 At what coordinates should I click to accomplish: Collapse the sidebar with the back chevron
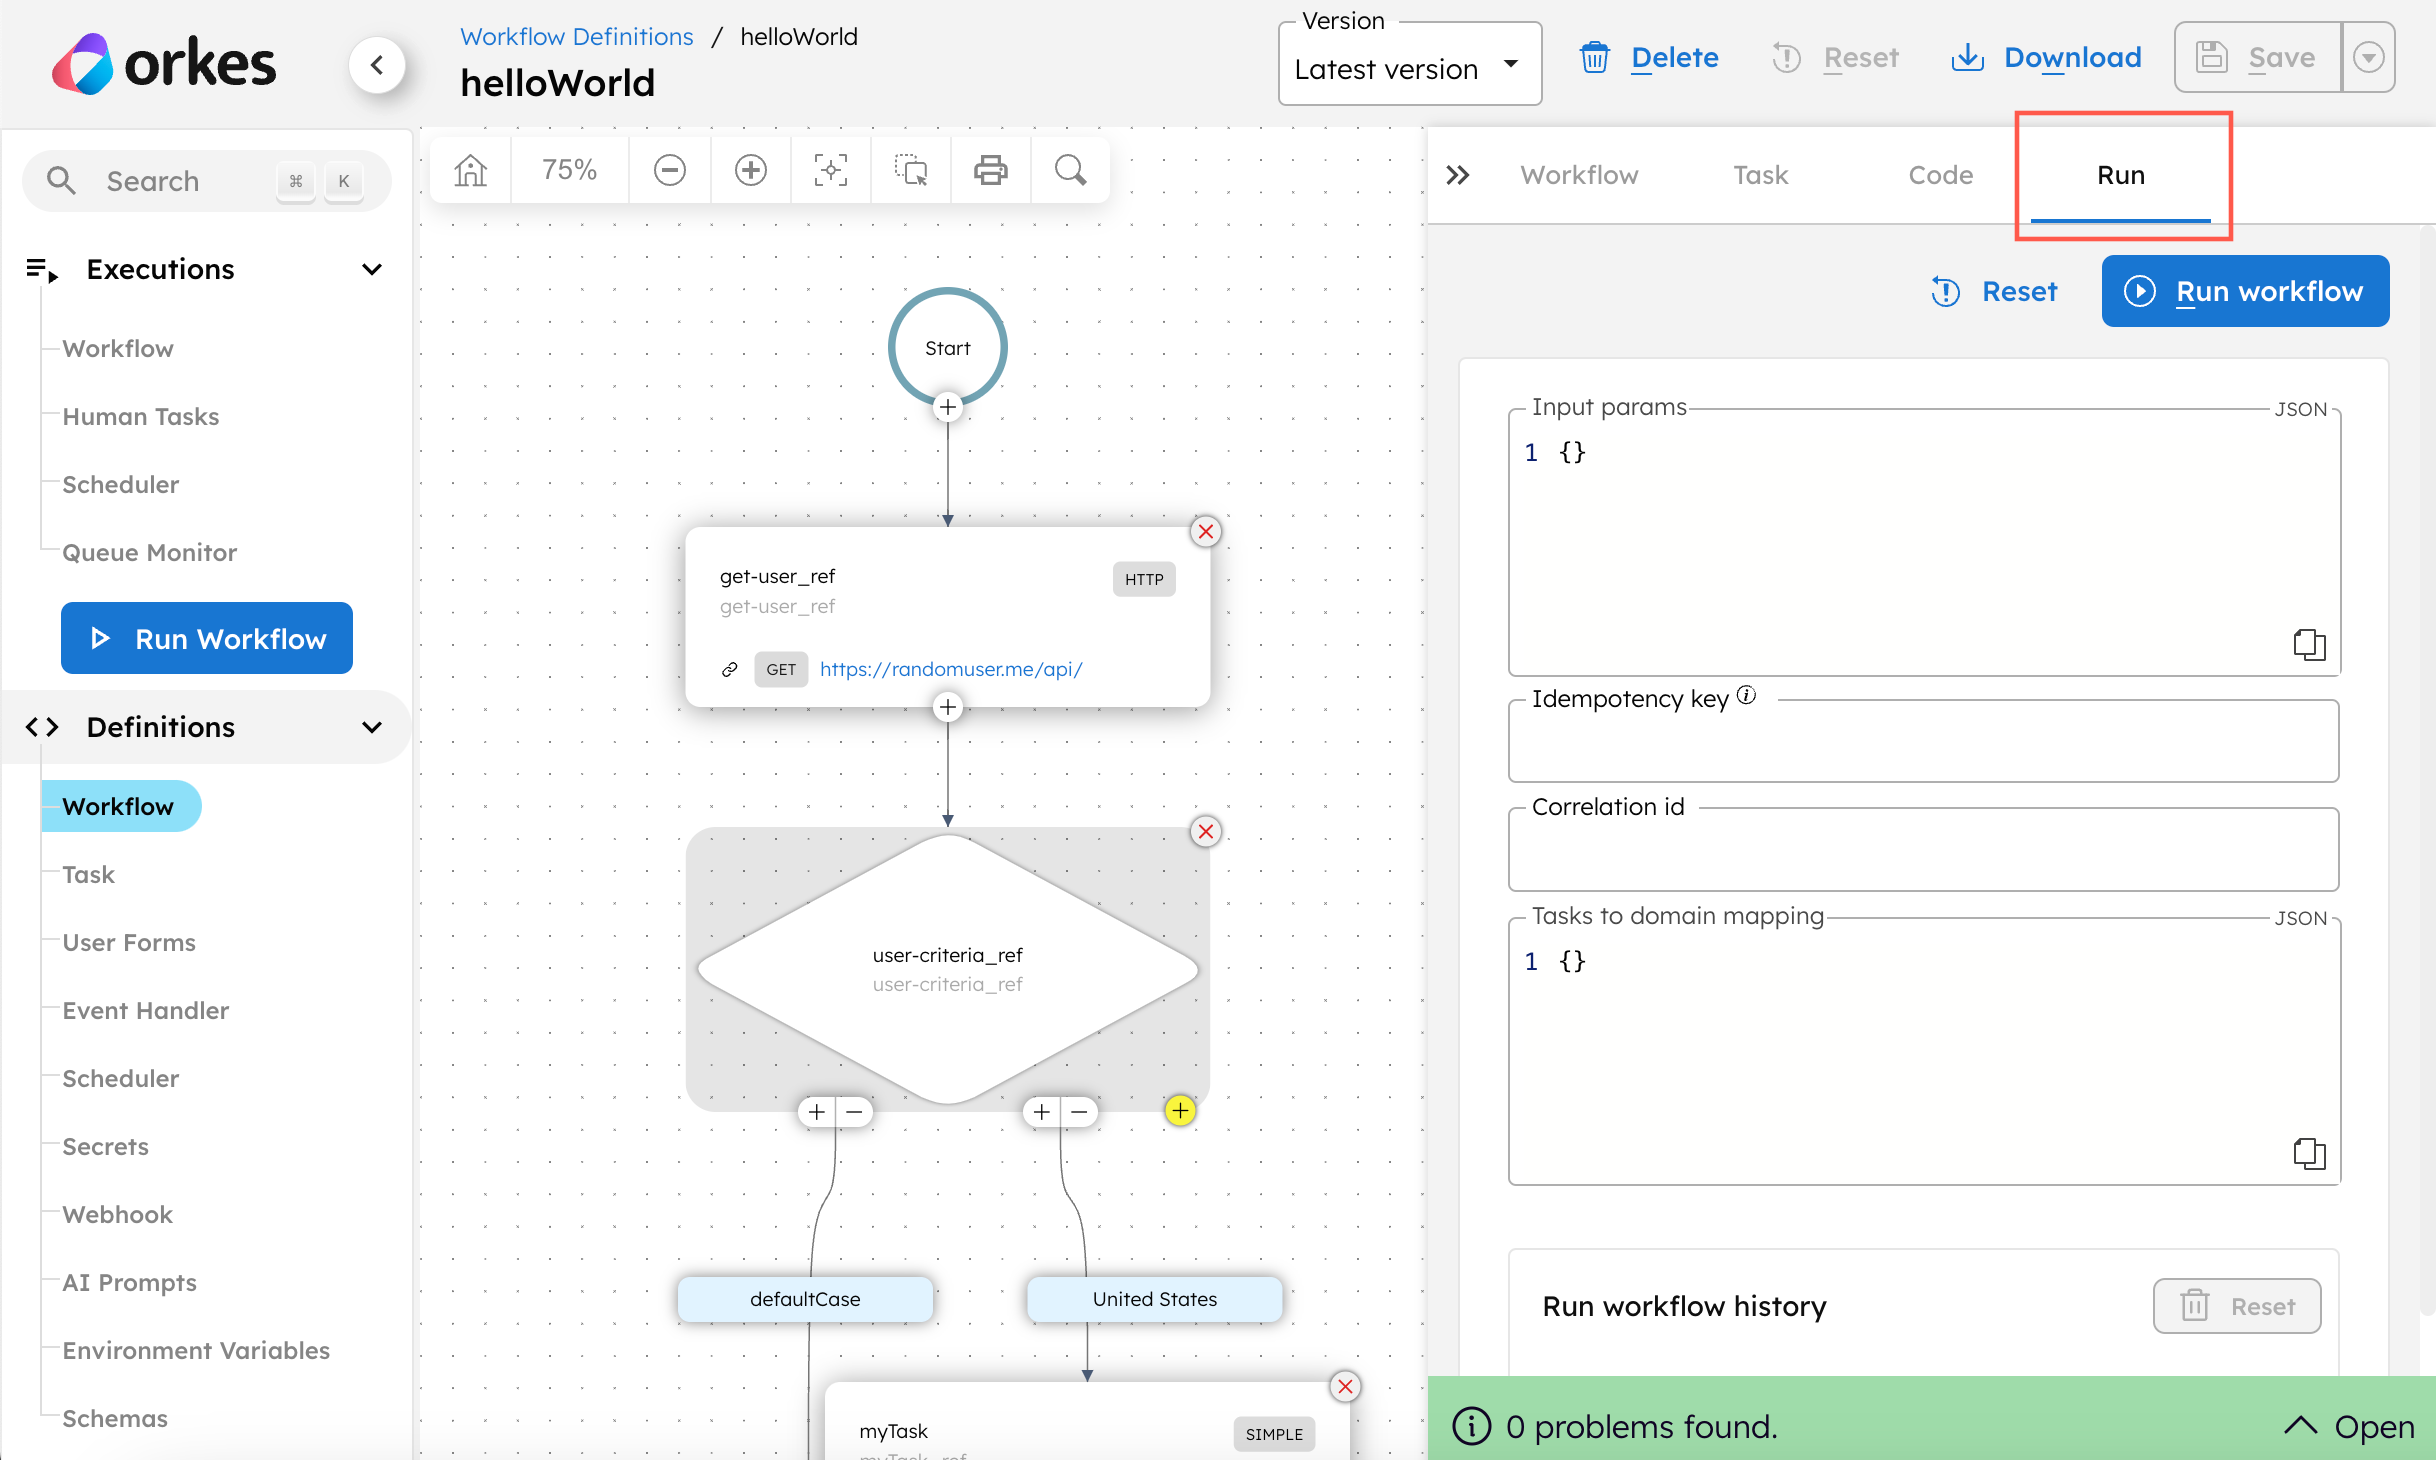click(x=377, y=65)
